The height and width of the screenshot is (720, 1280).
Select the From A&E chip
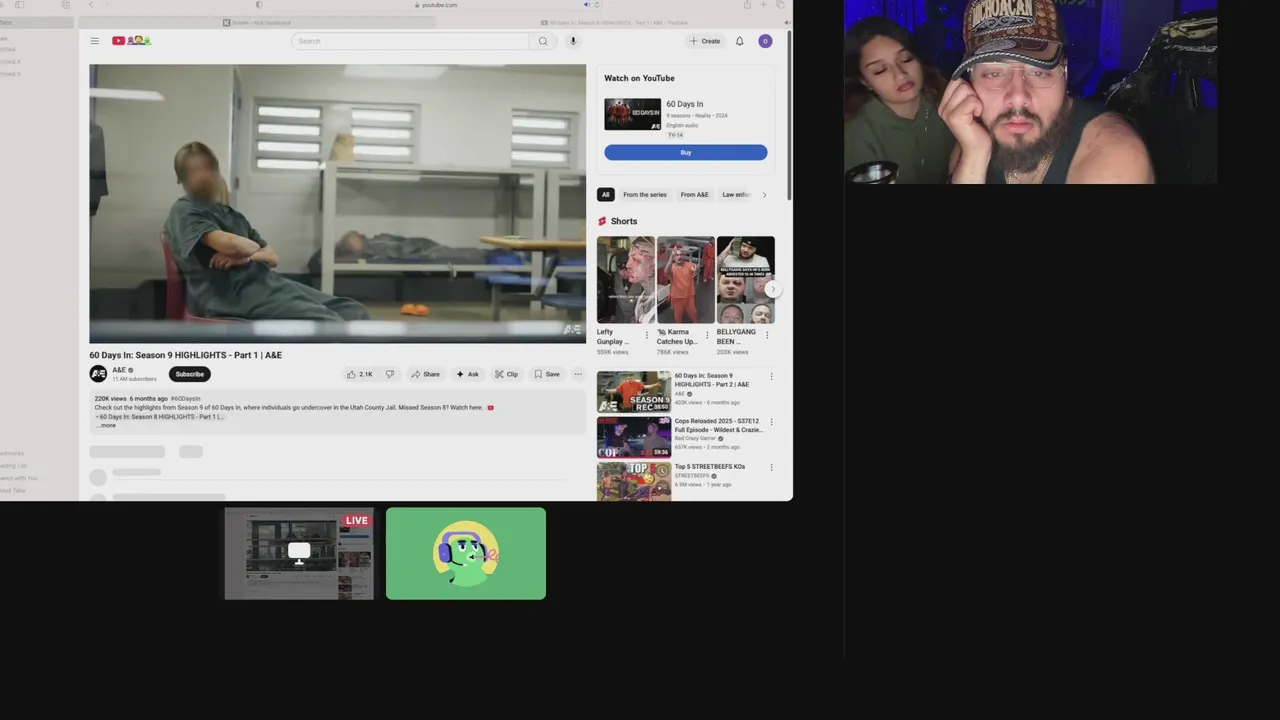coord(694,195)
